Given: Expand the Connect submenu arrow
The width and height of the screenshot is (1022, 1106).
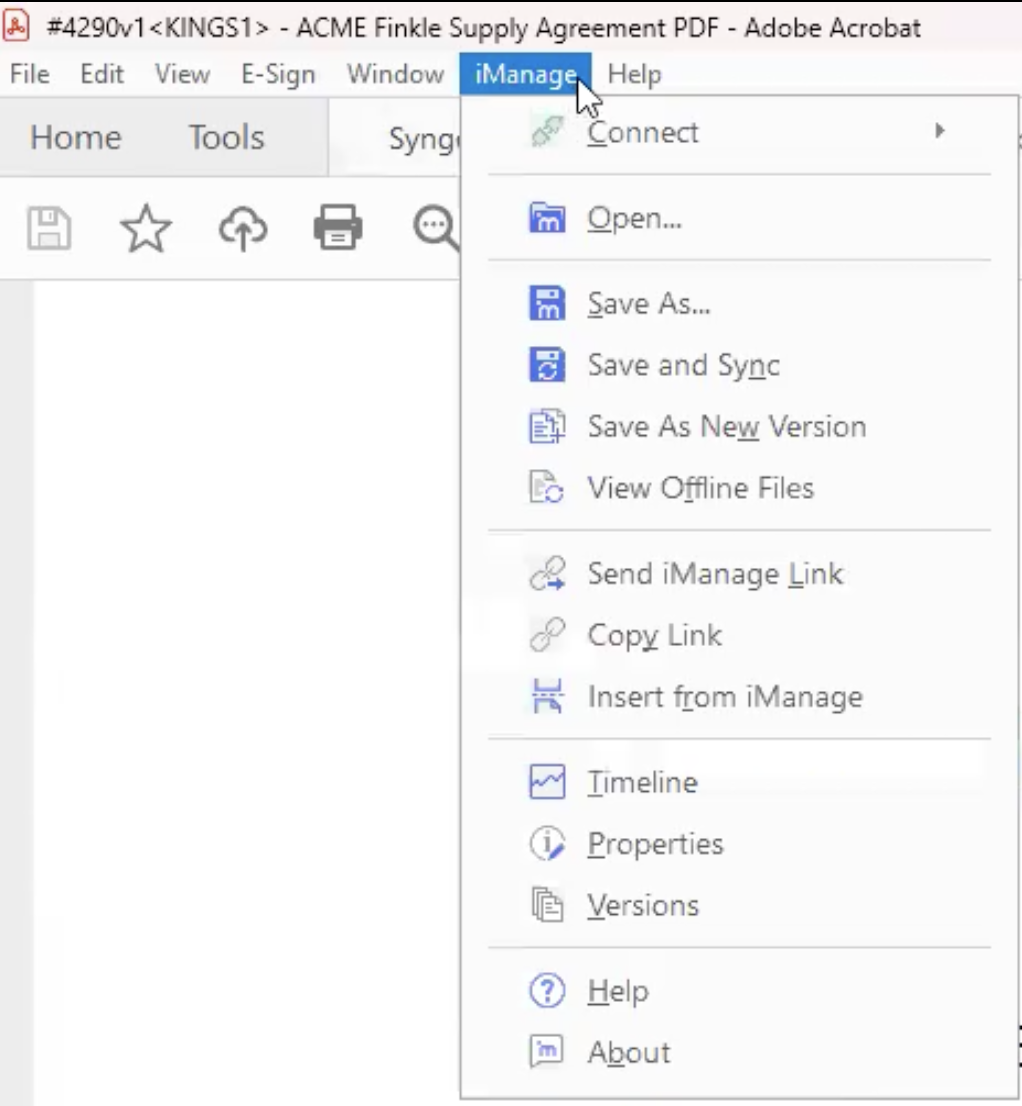Looking at the screenshot, I should [x=939, y=131].
